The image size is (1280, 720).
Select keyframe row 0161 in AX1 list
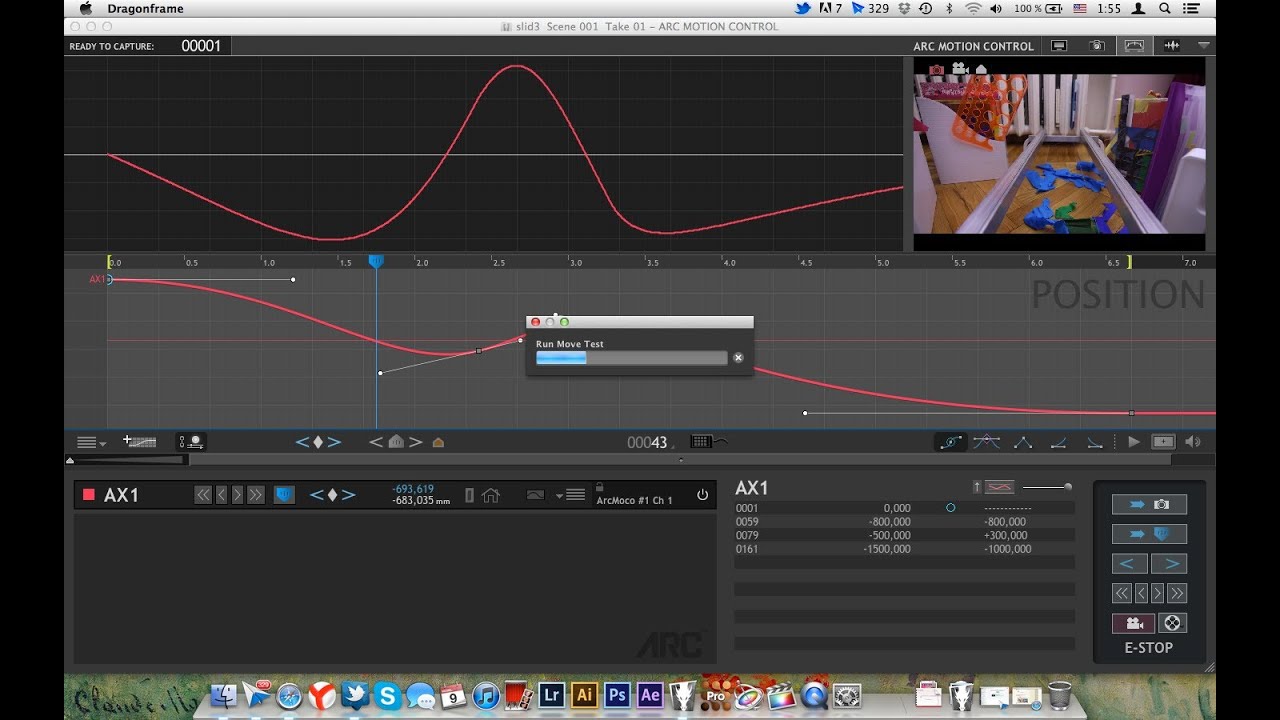pos(904,549)
